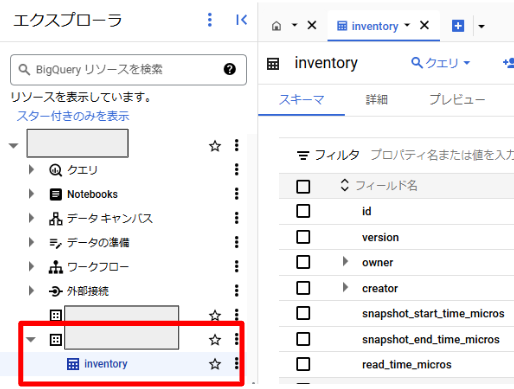Select the 詳細 tab
Viewport: 514px width, 389px height.
click(377, 100)
